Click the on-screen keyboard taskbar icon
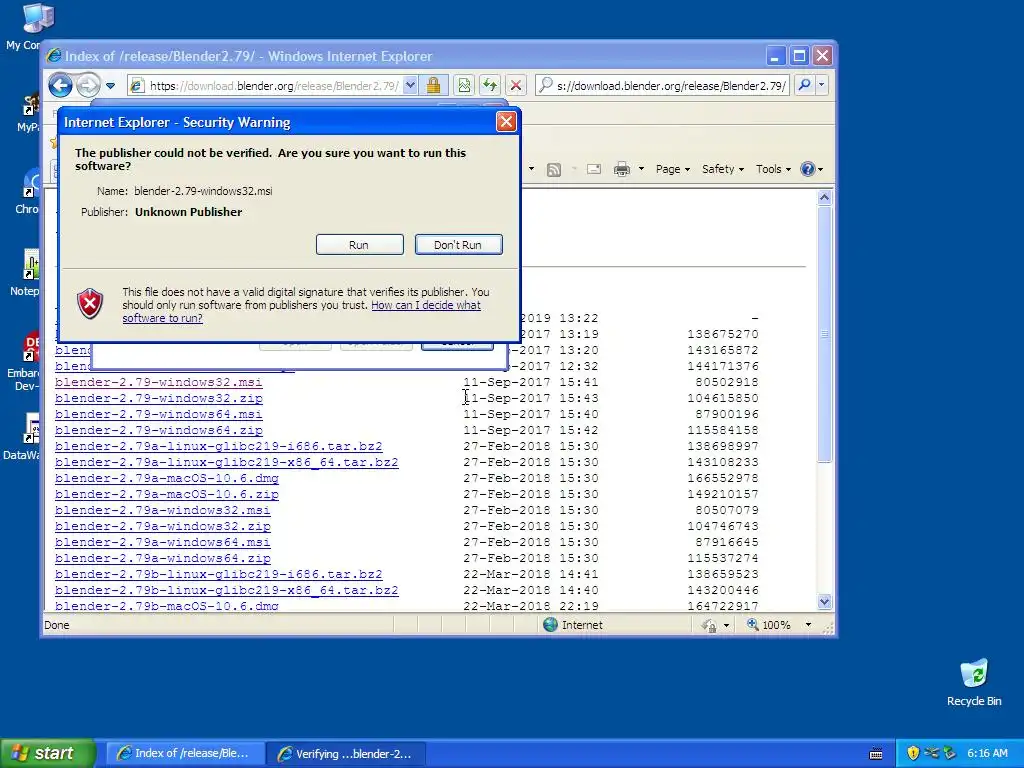Viewport: 1024px width, 768px height. click(876, 754)
